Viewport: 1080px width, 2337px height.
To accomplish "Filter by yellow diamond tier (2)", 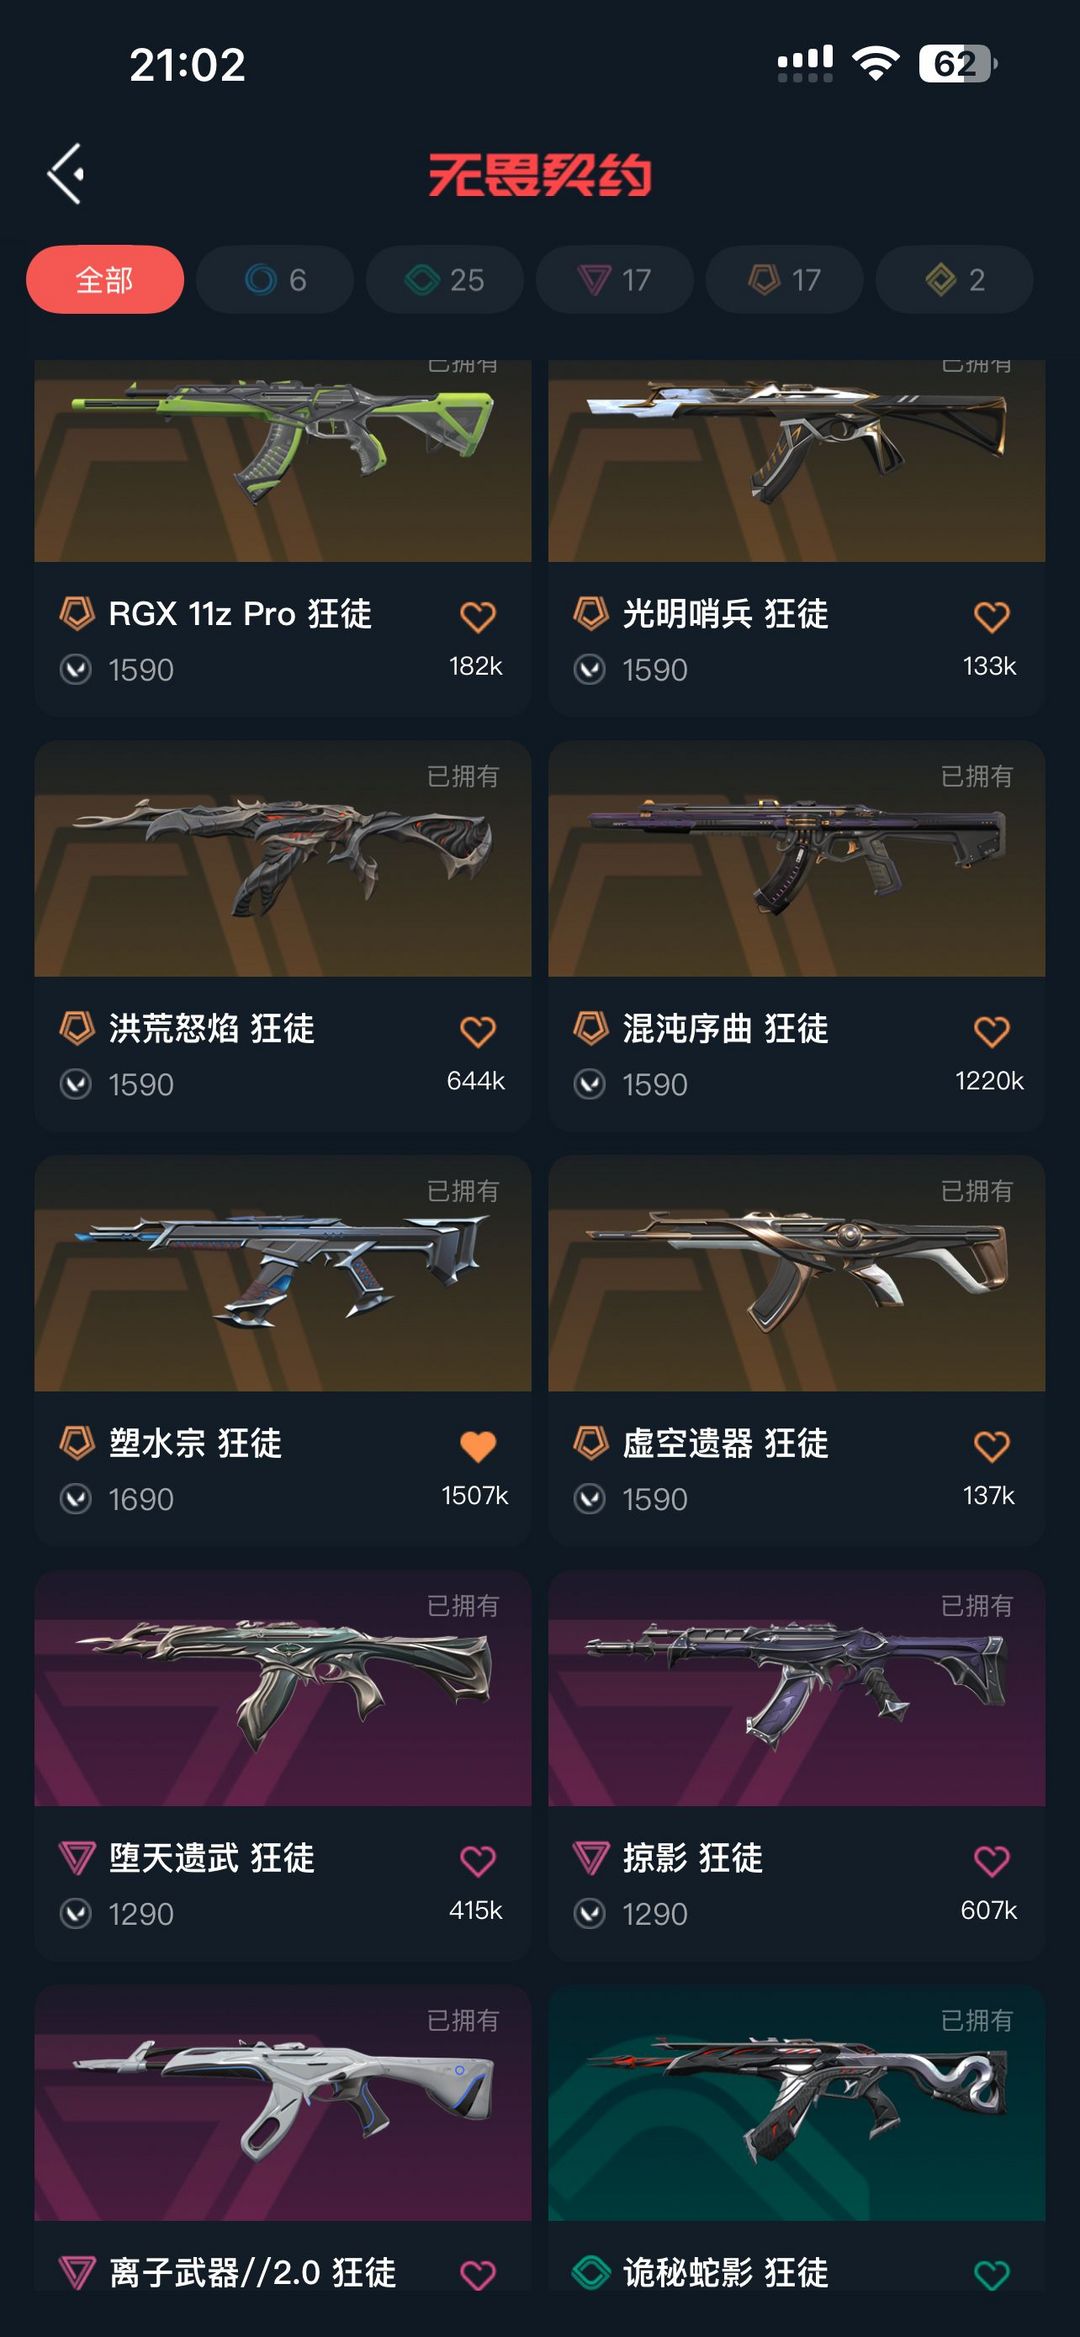I will tap(955, 279).
